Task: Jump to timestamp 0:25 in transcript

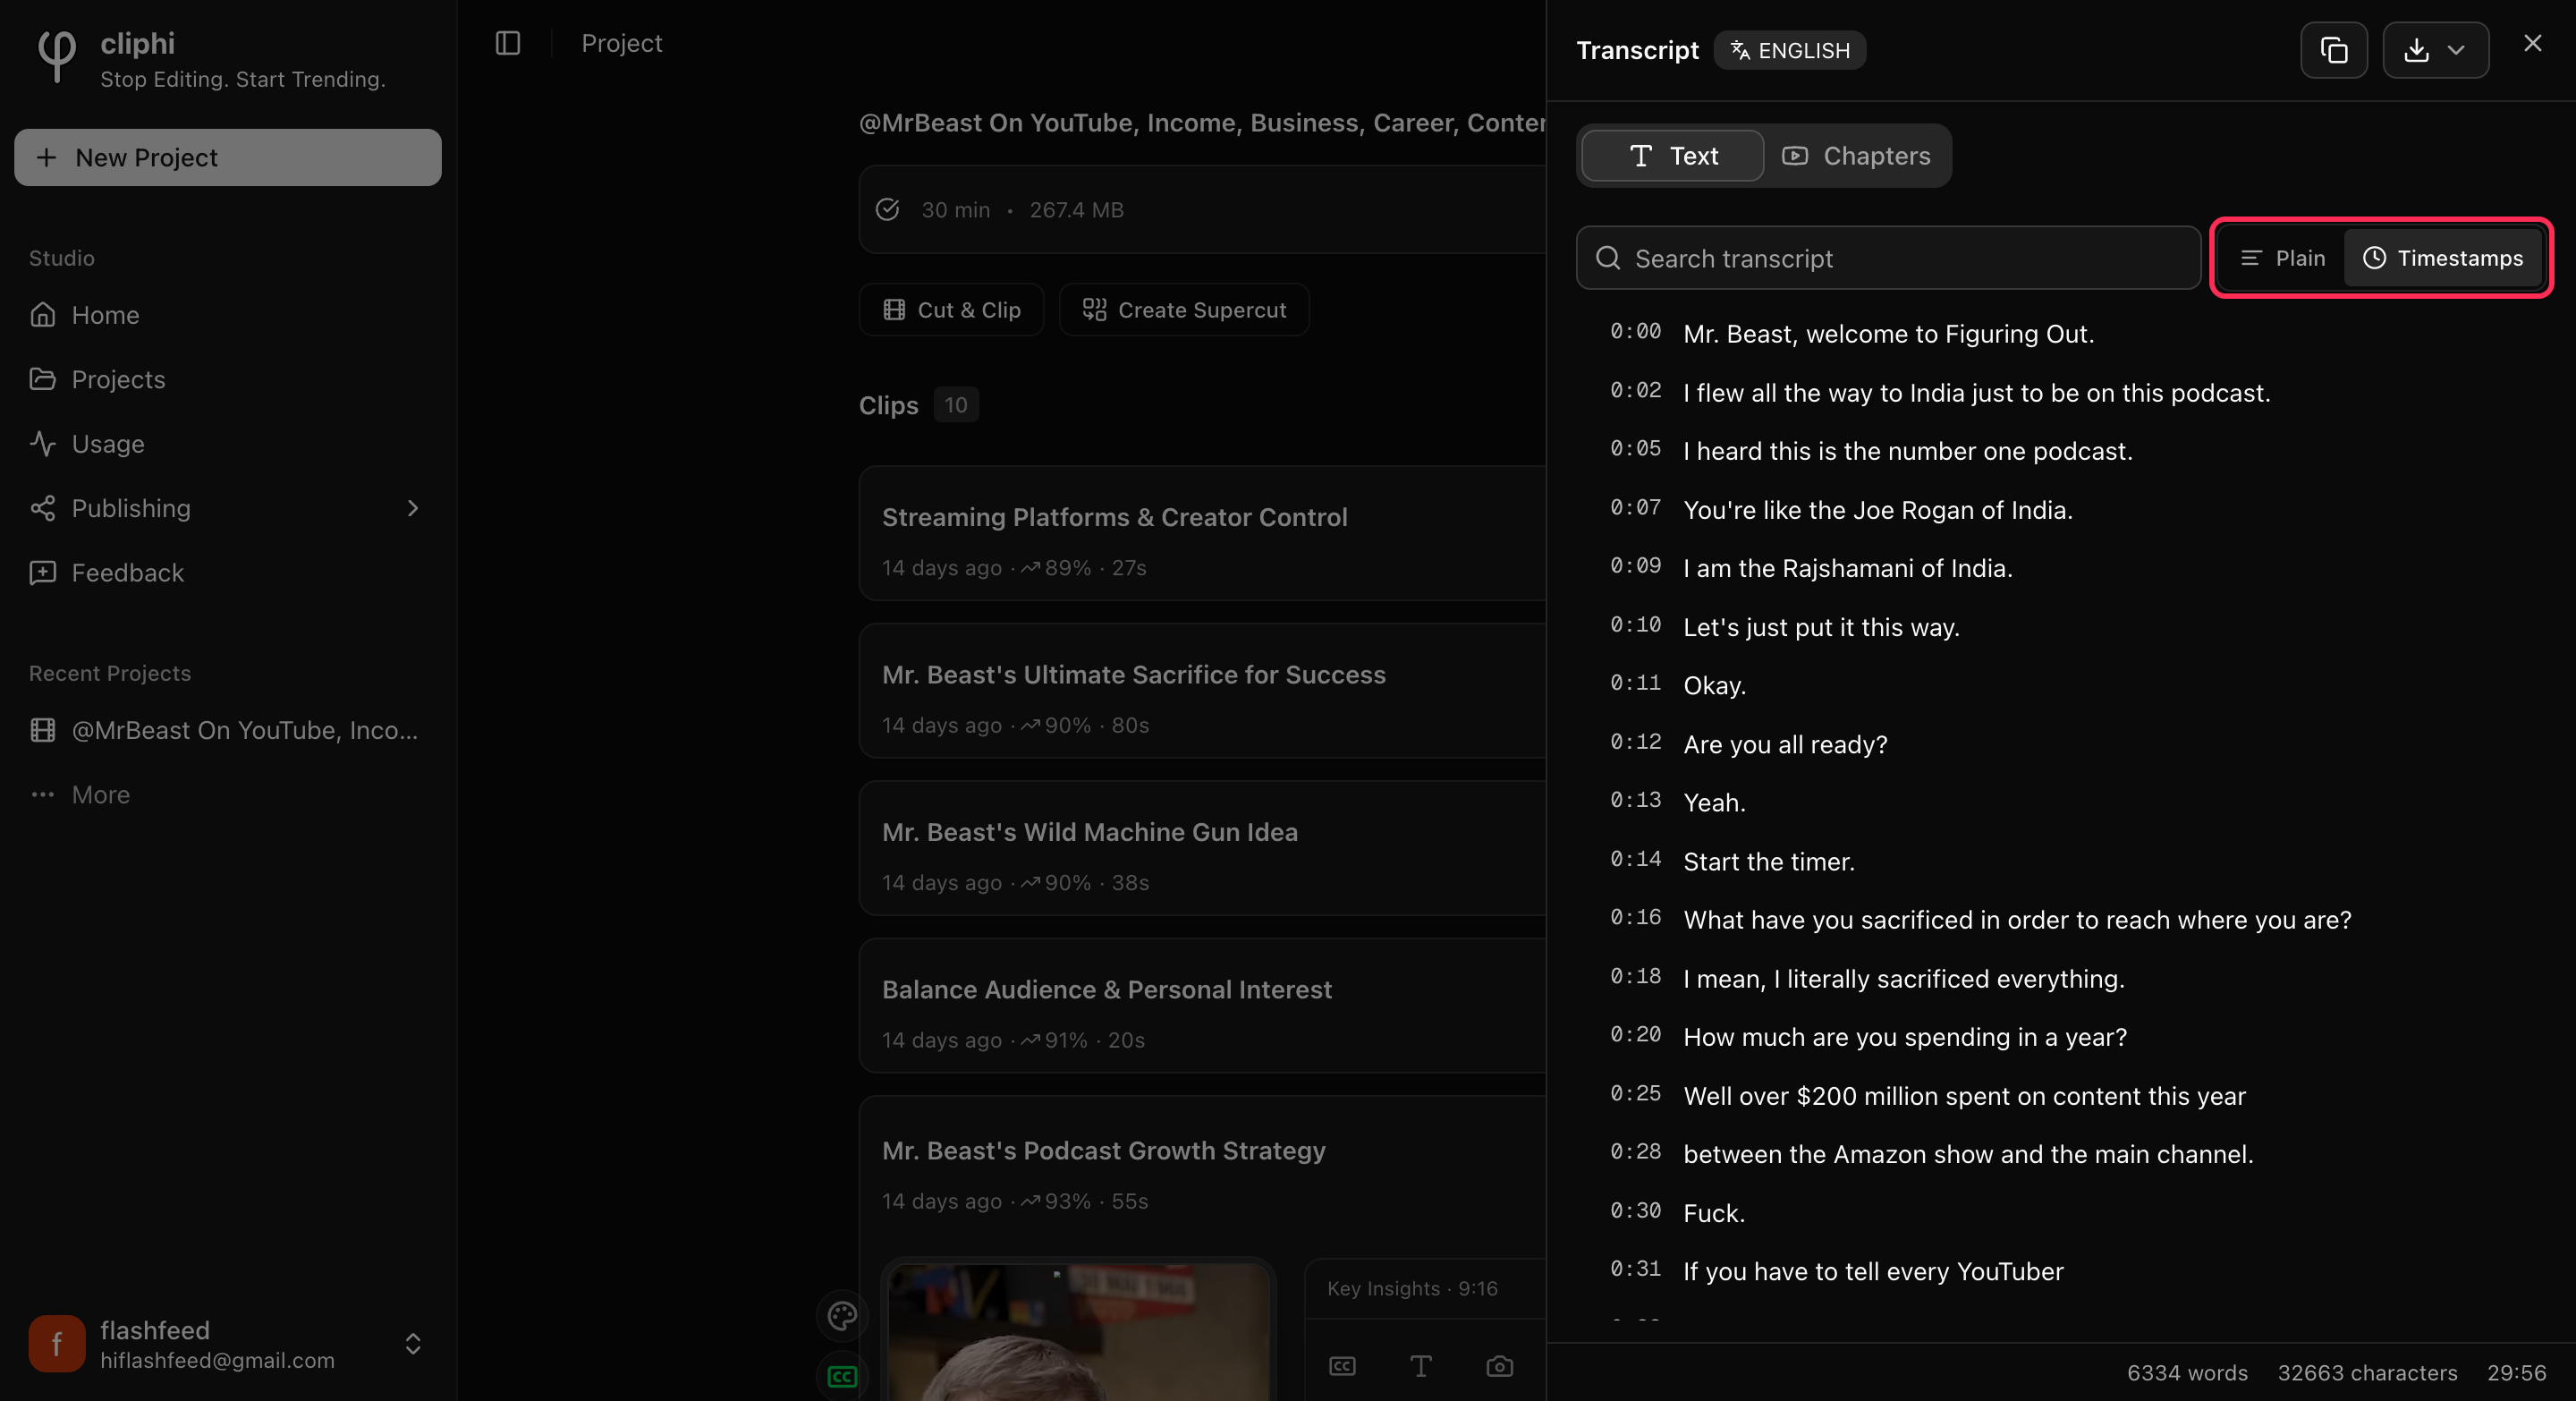Action: [x=1635, y=1094]
